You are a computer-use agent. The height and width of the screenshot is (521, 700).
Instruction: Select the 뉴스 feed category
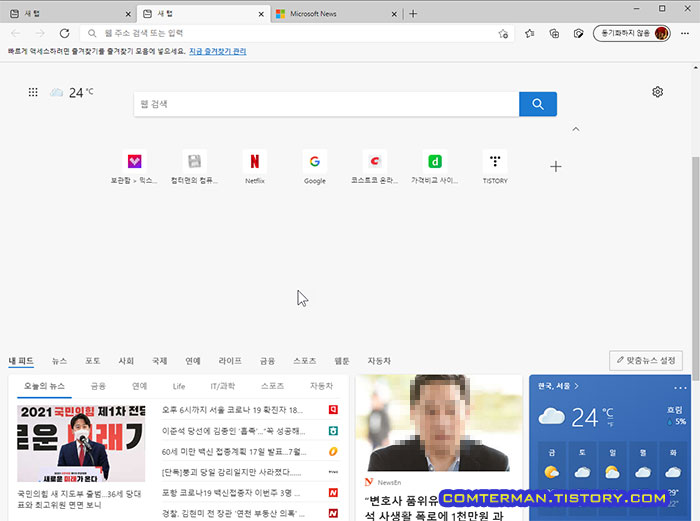click(x=59, y=361)
